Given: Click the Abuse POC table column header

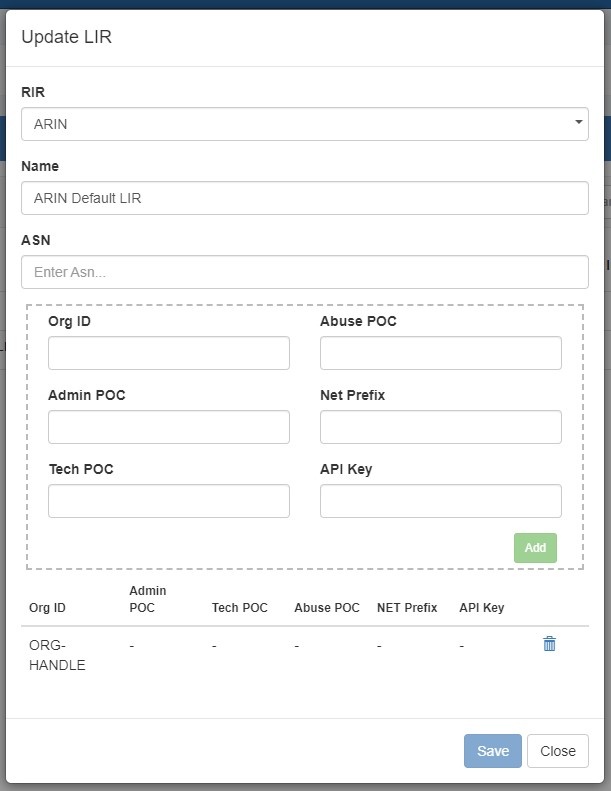Looking at the screenshot, I should 326,608.
